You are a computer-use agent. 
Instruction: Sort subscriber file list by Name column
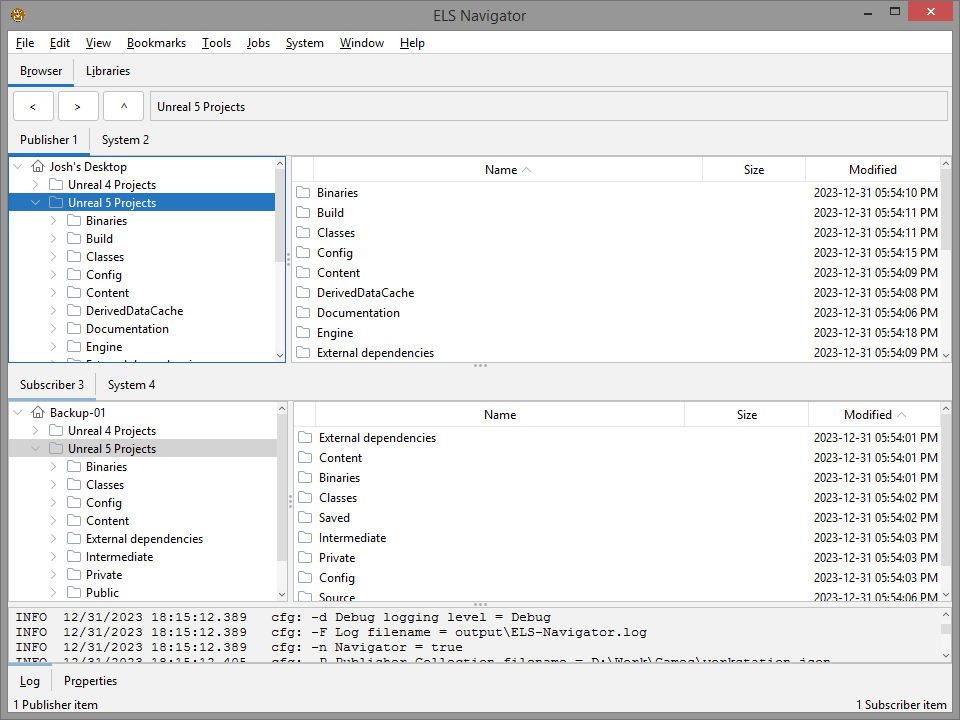(x=500, y=415)
